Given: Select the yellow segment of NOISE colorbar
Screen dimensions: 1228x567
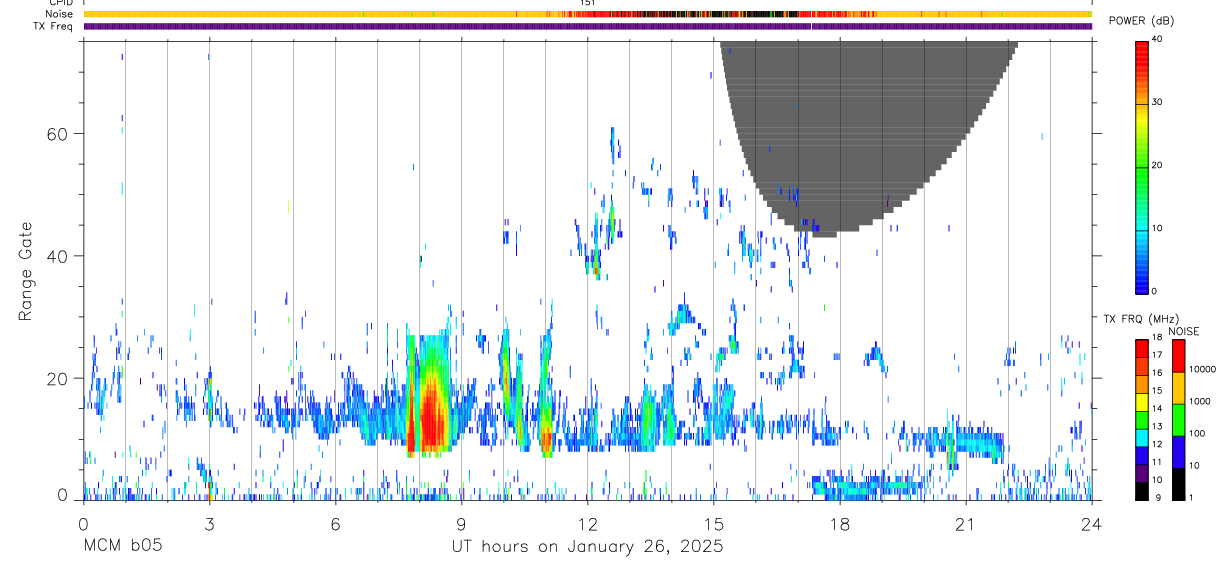Looking at the screenshot, I should (x=1179, y=387).
